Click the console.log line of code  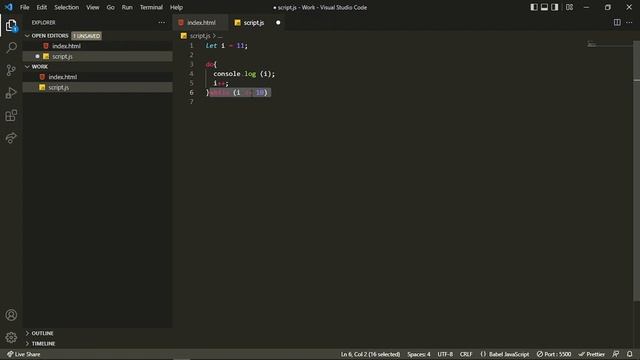pyautogui.click(x=244, y=74)
